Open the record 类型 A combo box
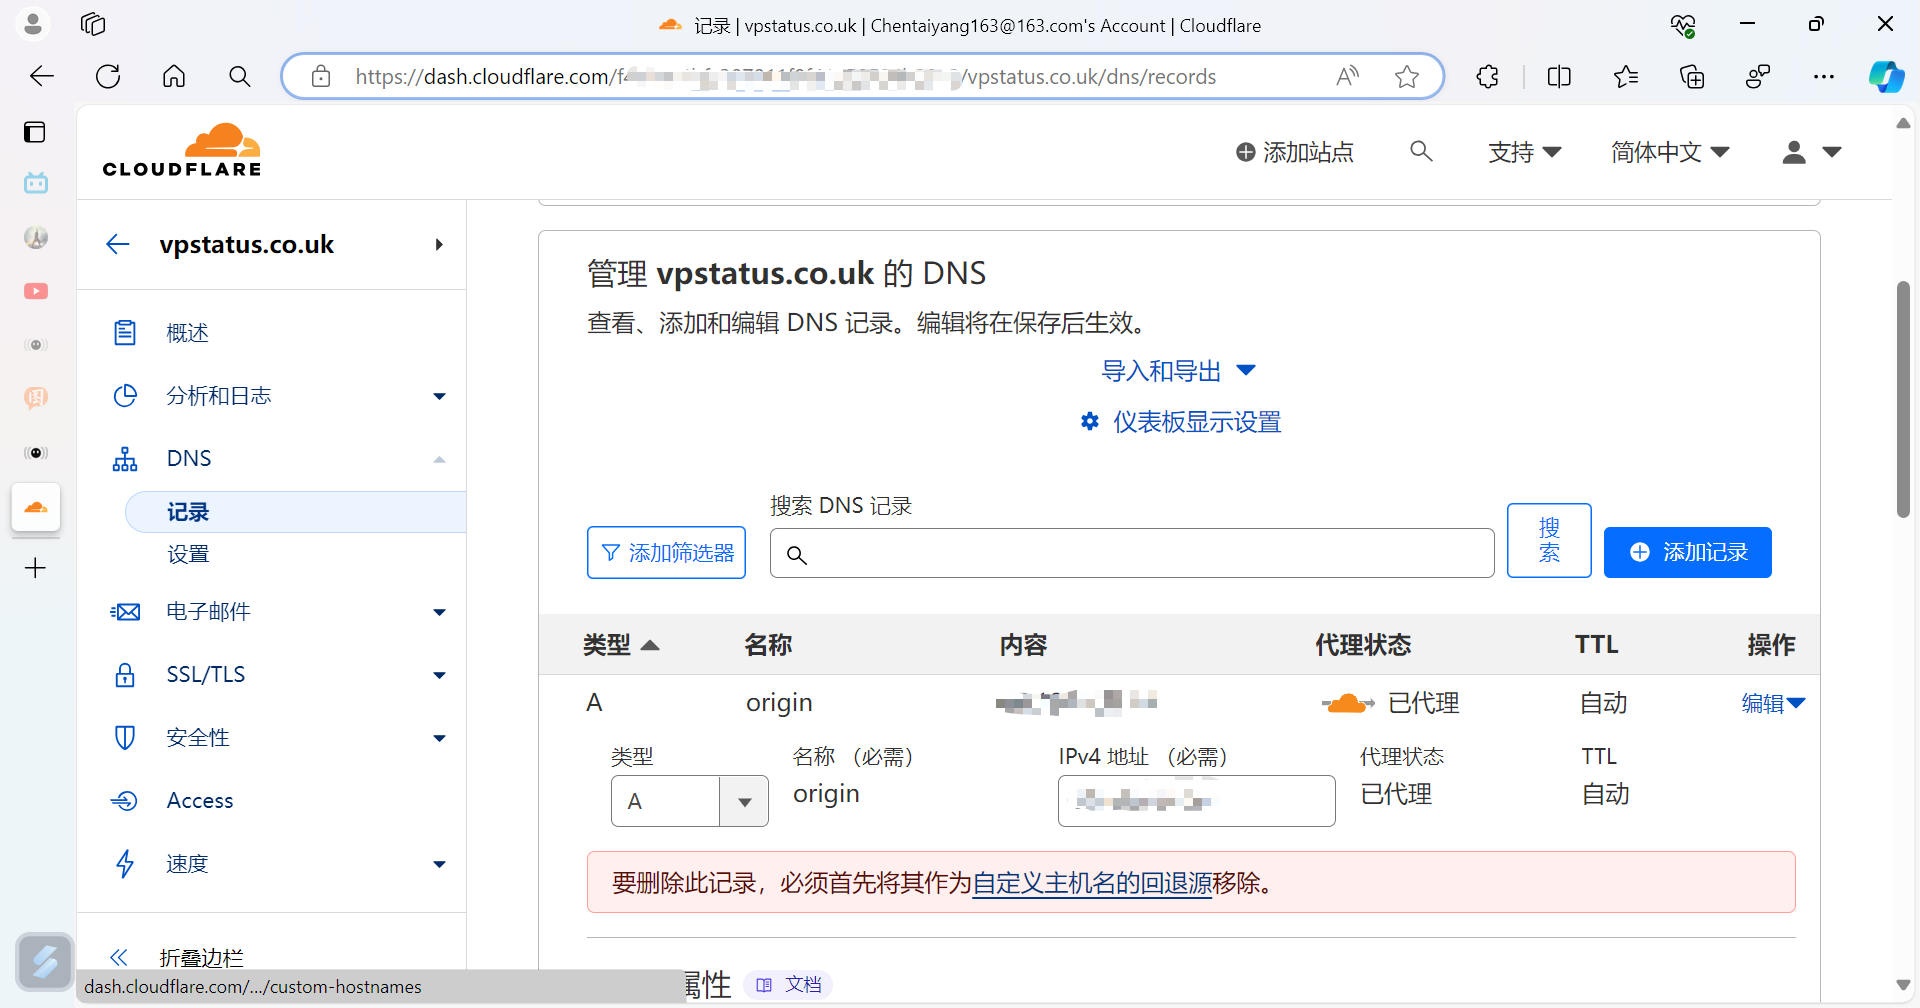 tap(690, 801)
